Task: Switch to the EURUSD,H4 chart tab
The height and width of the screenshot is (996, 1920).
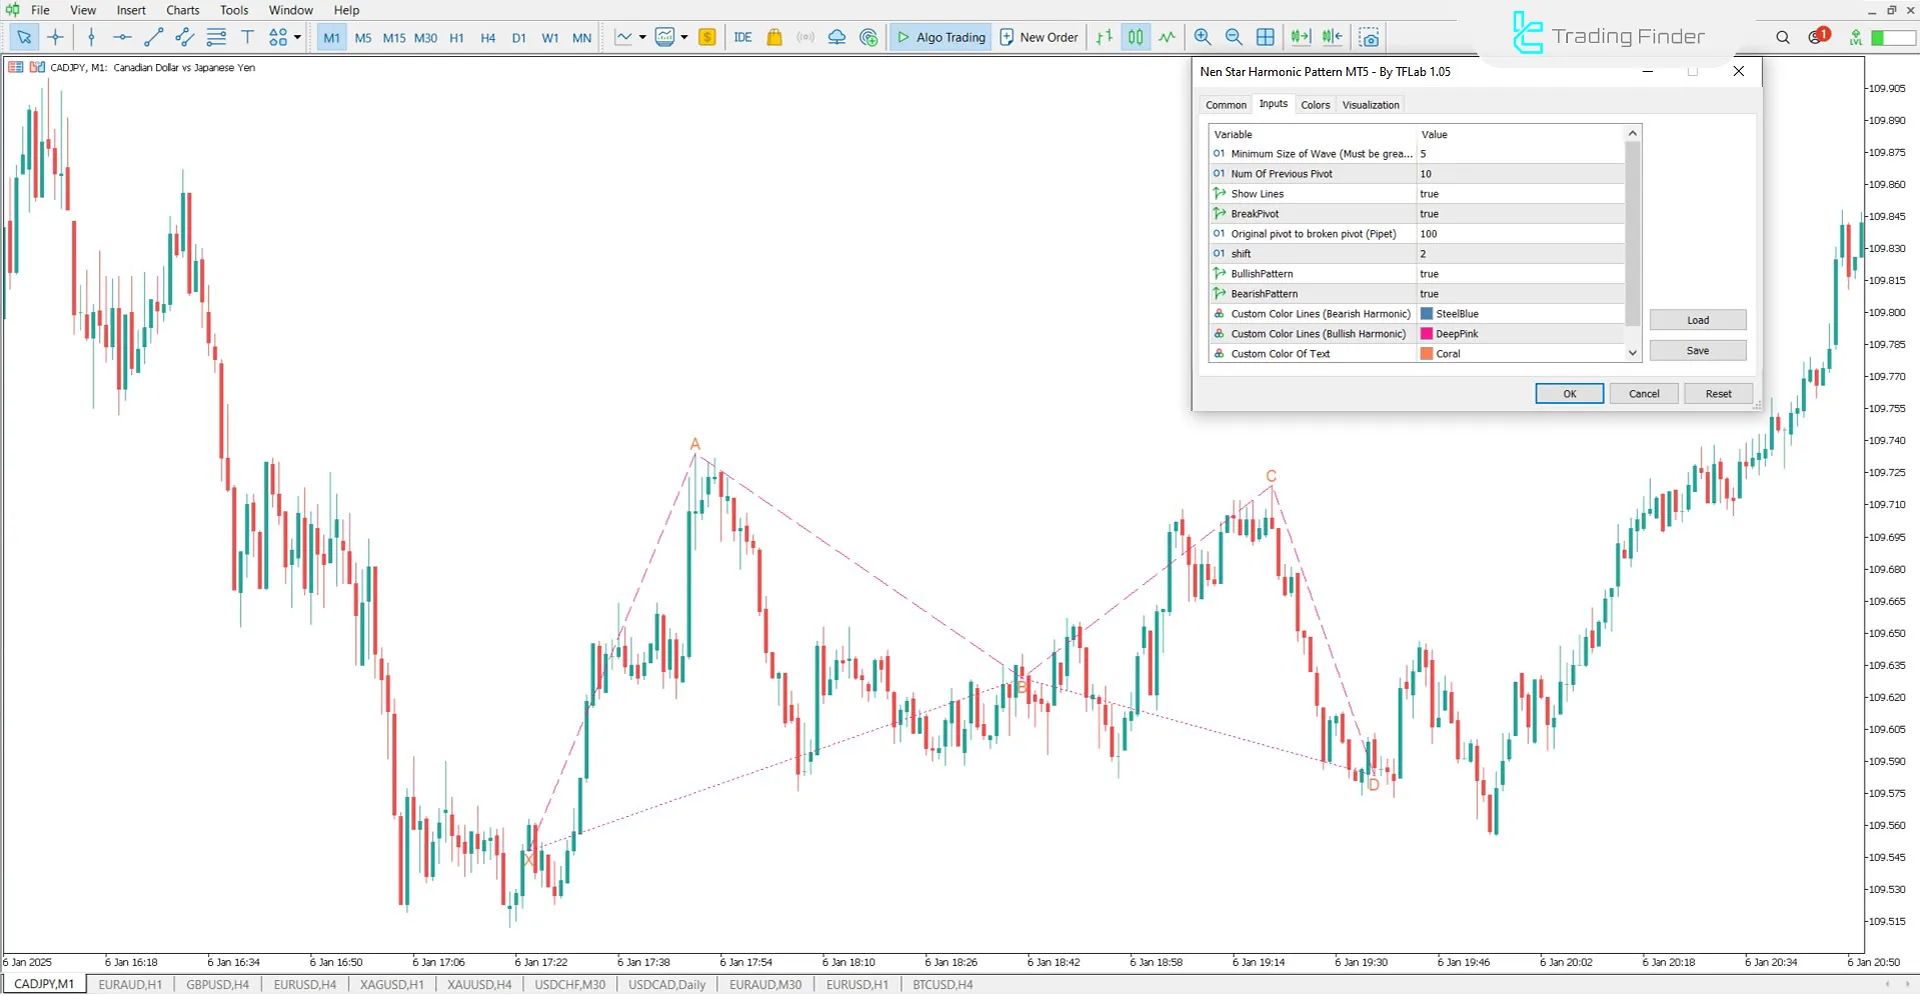Action: (304, 984)
